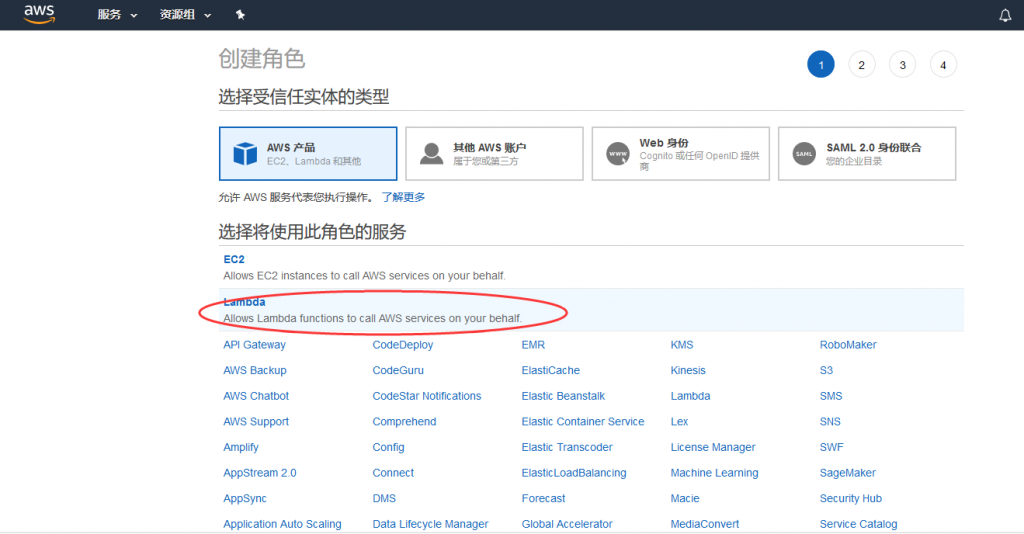Open the notifications bell icon
The width and height of the screenshot is (1024, 534).
click(1005, 15)
